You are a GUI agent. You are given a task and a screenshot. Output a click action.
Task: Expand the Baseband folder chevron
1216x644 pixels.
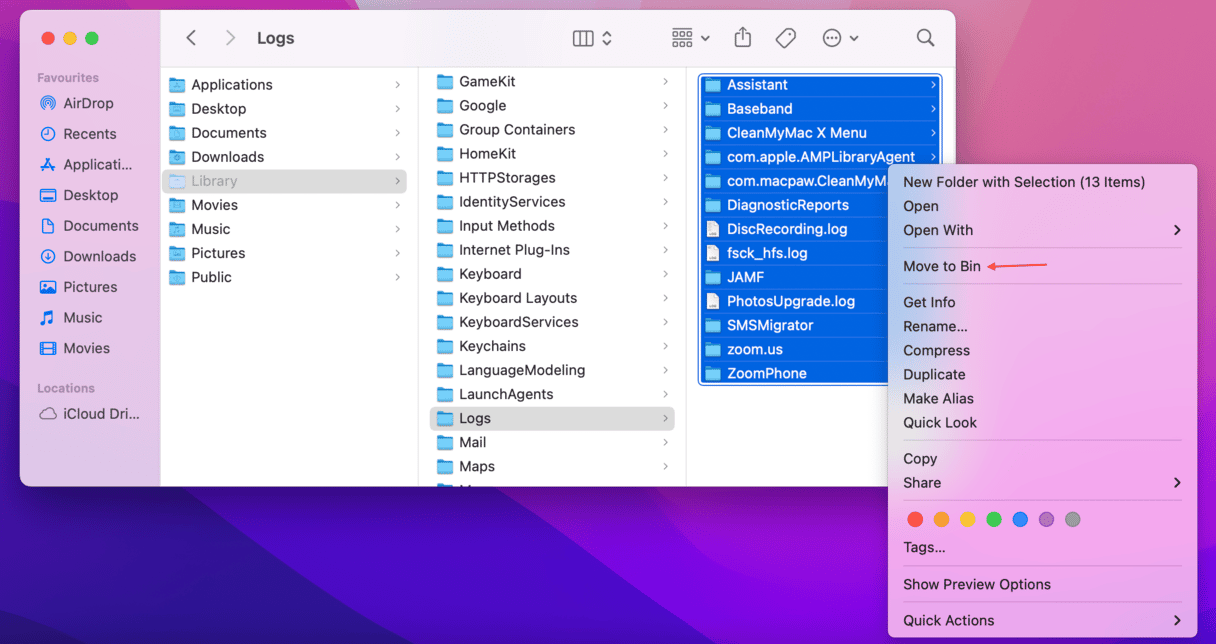coord(933,109)
